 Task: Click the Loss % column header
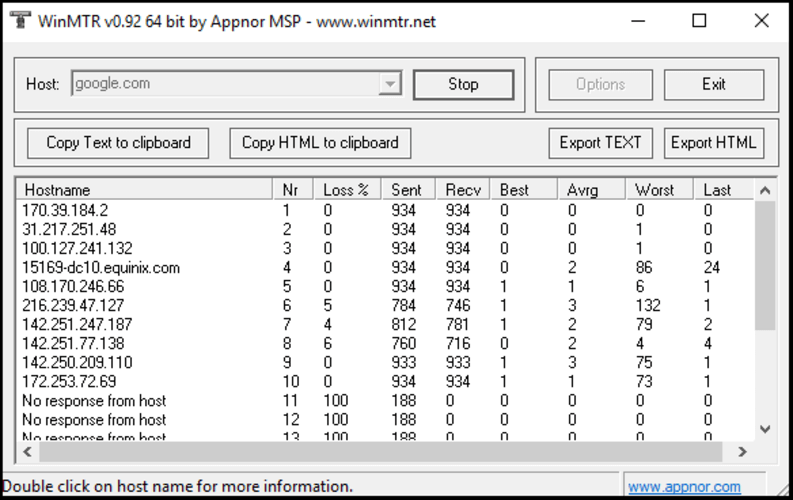[x=346, y=190]
